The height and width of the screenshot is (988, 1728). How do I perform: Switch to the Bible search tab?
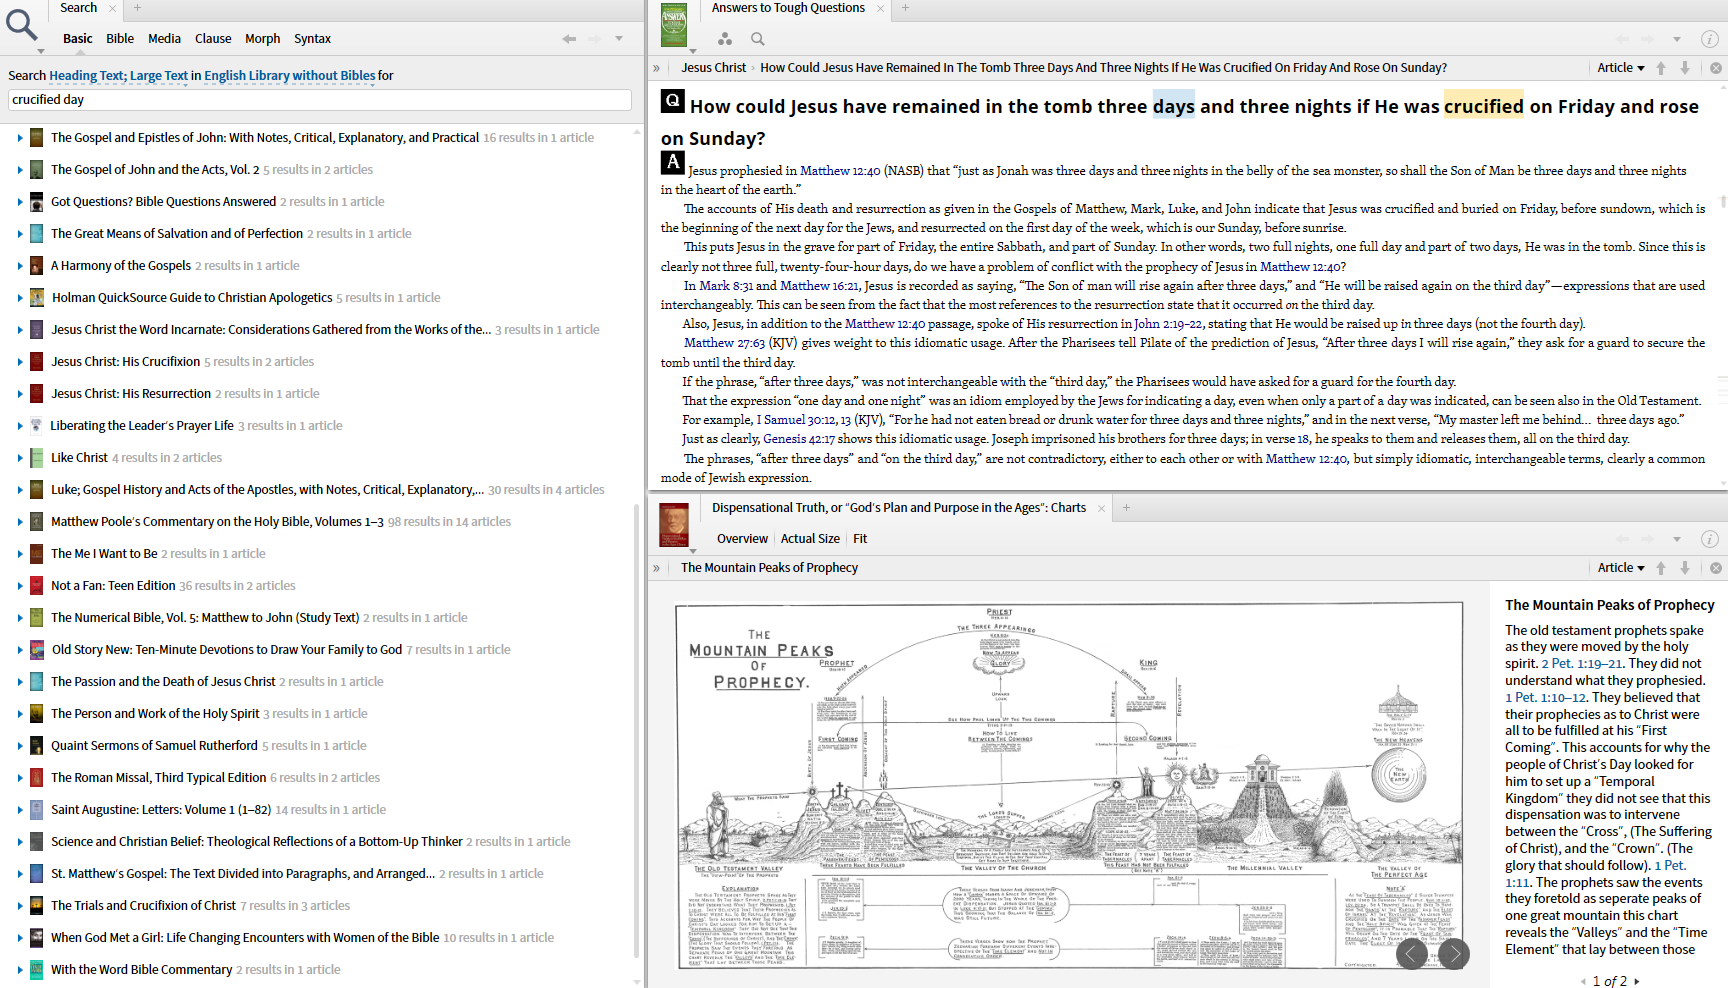coord(120,39)
